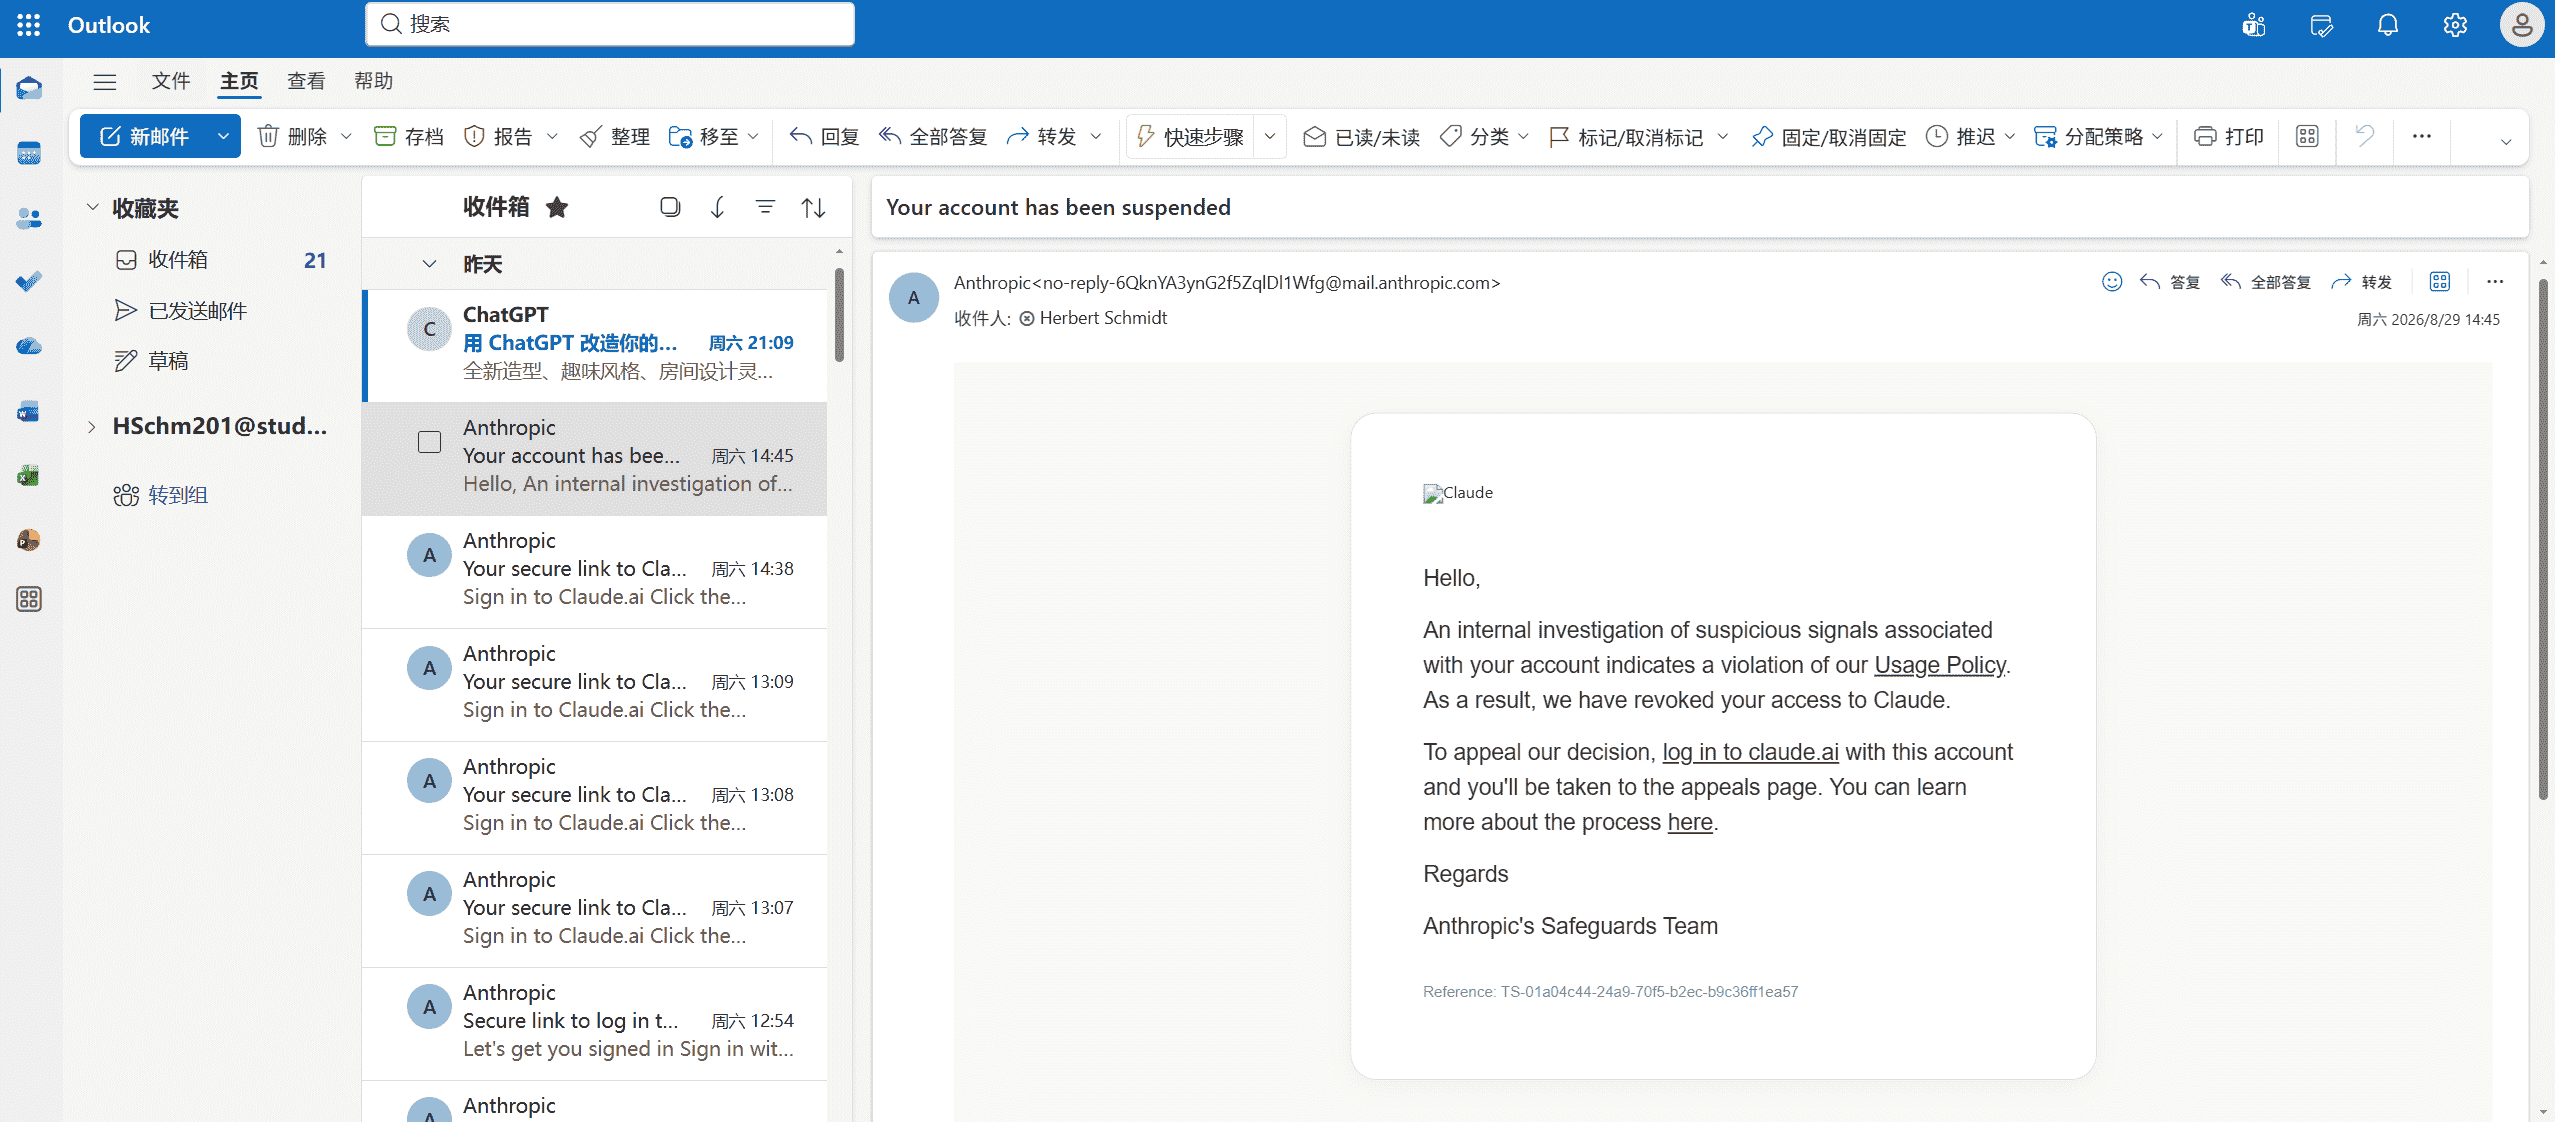Open the Usage Policy link
Screen dimensions: 2555x1122
tap(1940, 665)
